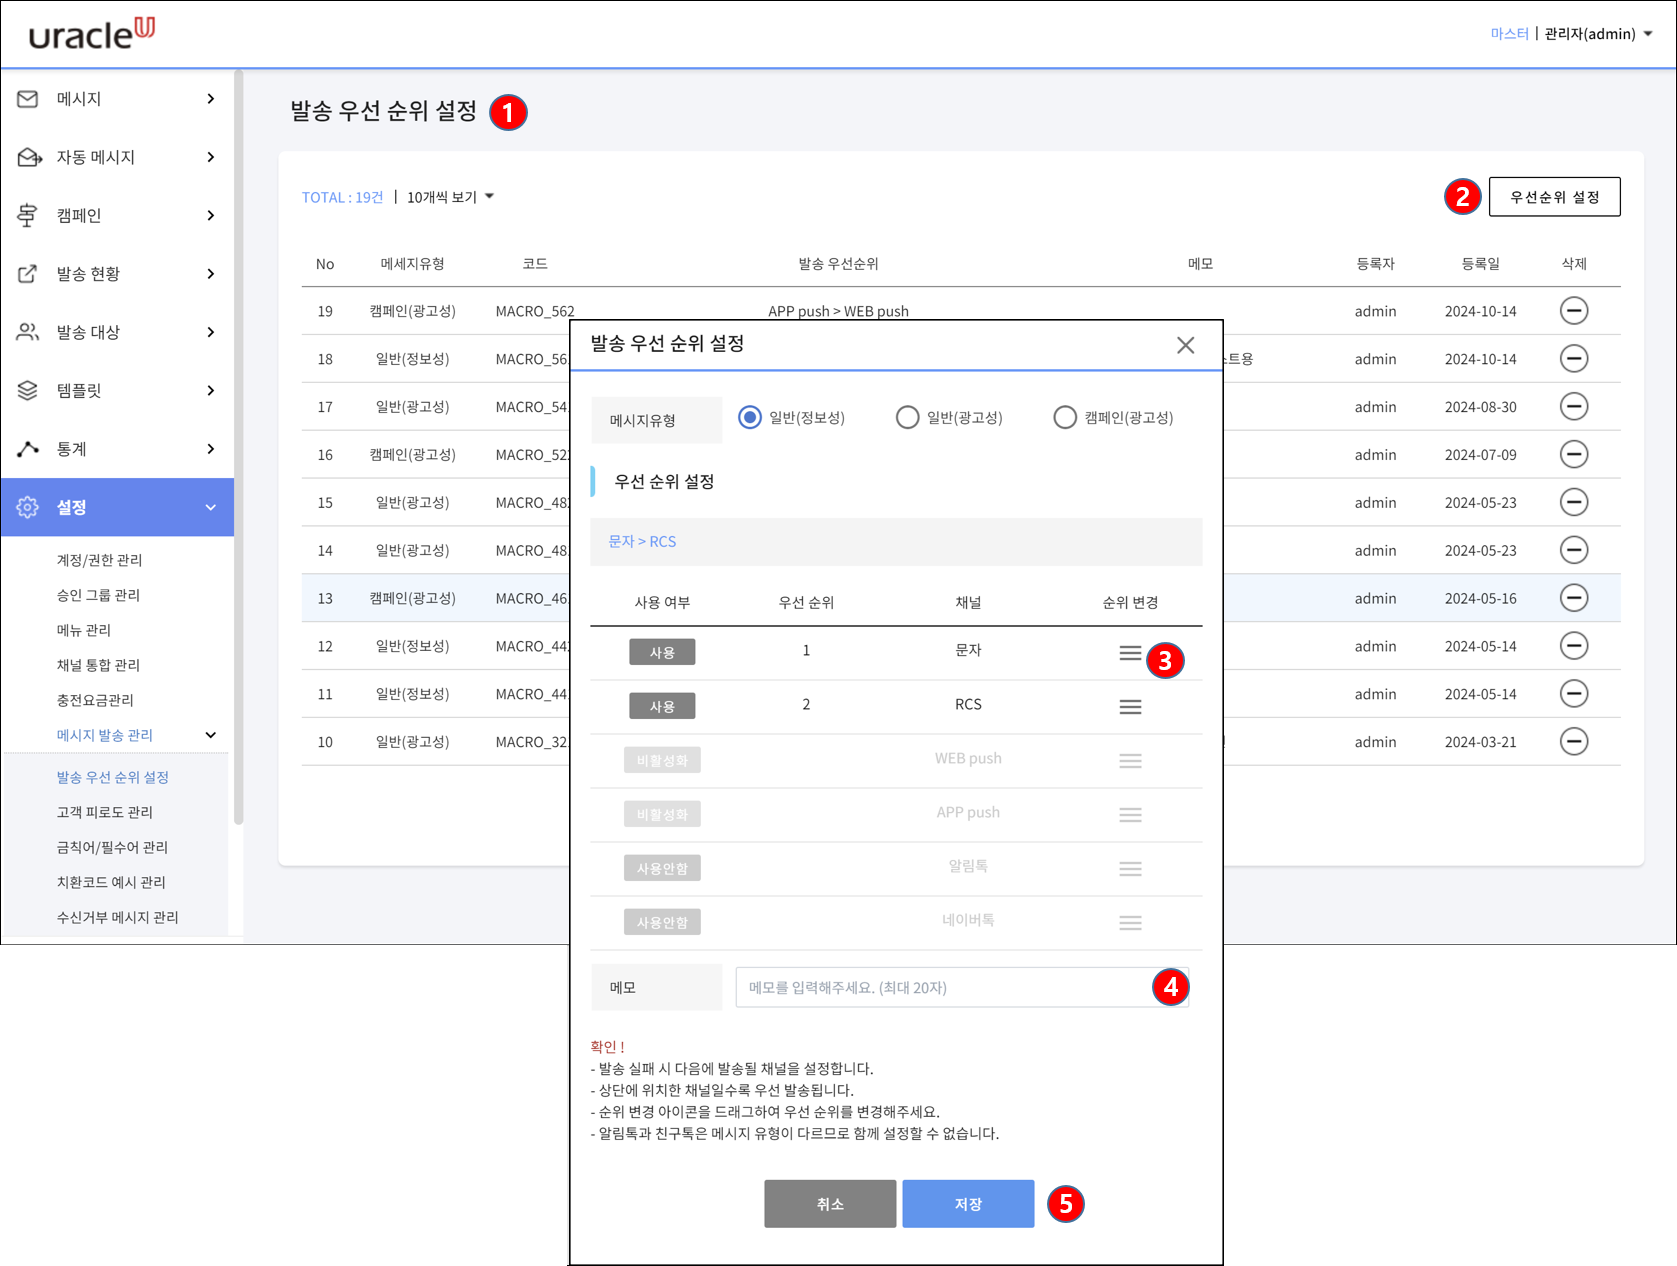Collapse the 메시지 발송 관리 submenu arrow
This screenshot has width=1677, height=1266.
click(211, 735)
